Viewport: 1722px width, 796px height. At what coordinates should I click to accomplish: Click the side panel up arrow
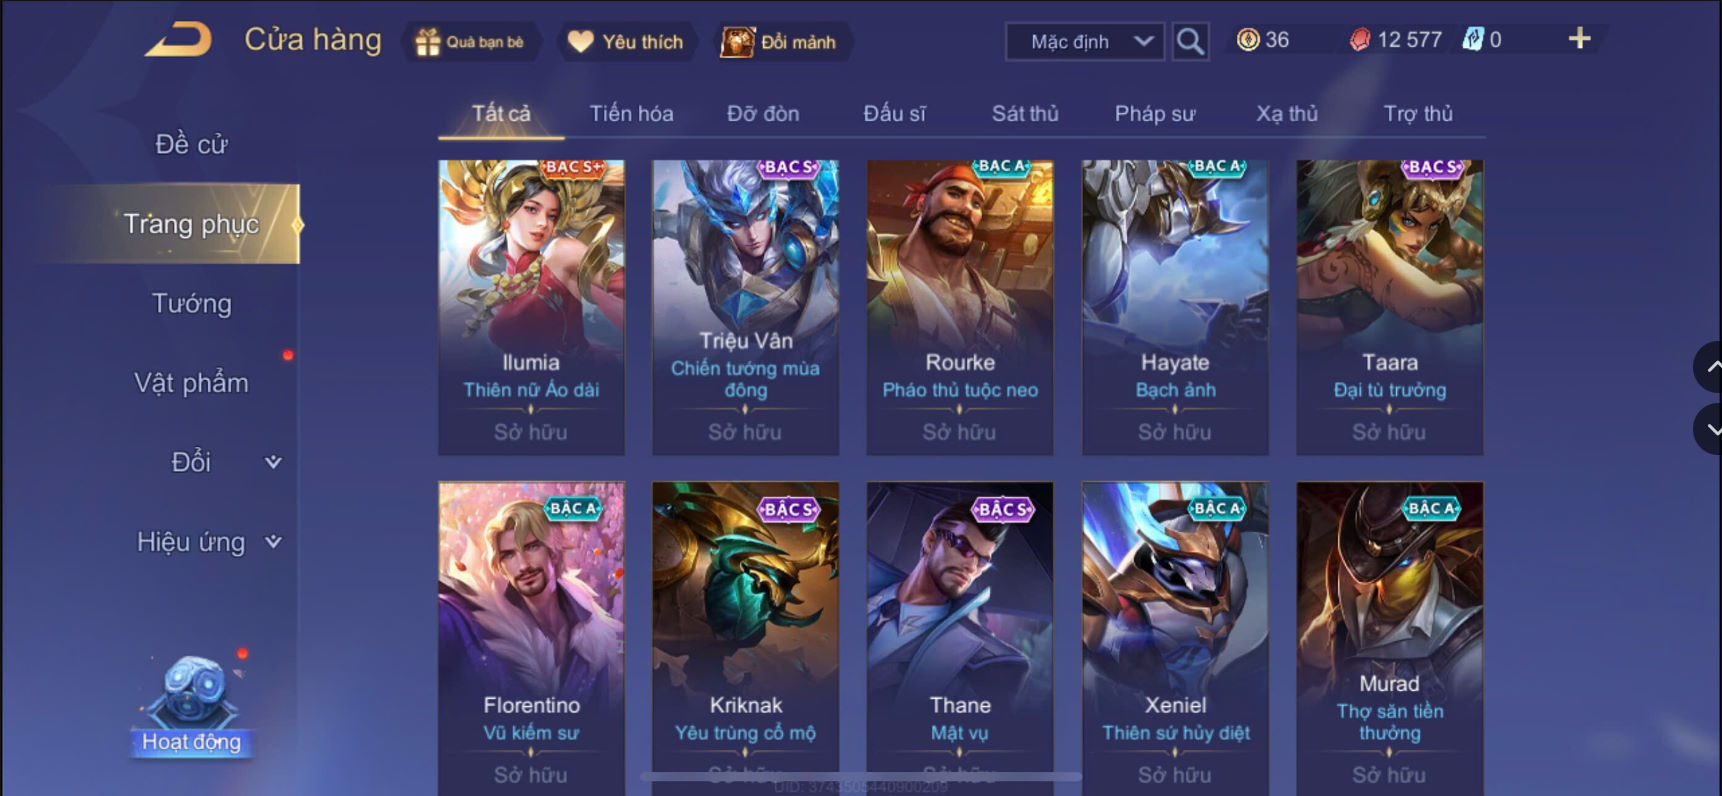point(1710,367)
